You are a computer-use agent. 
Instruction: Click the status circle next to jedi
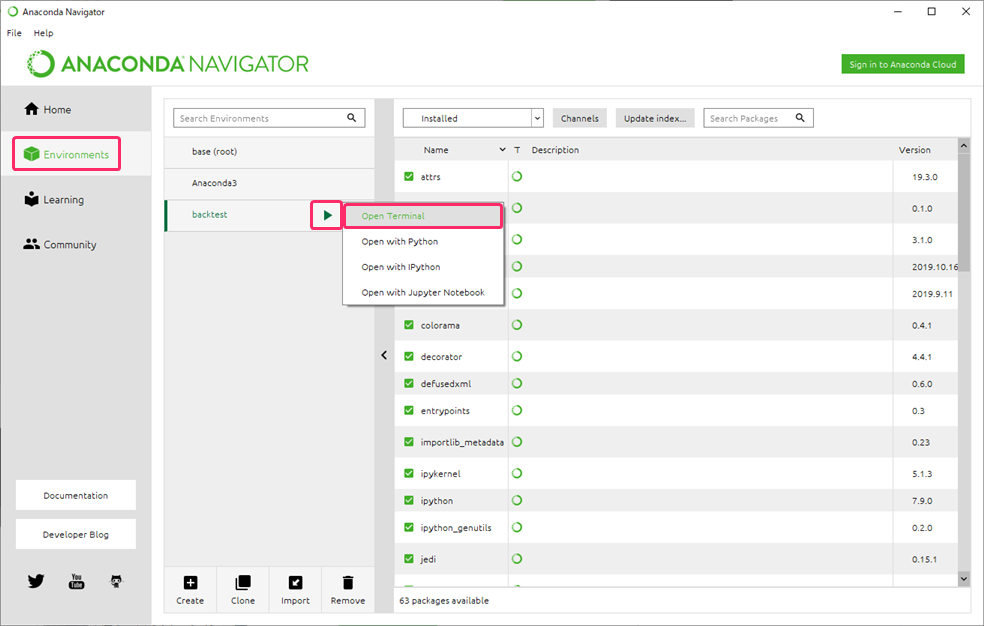[517, 559]
